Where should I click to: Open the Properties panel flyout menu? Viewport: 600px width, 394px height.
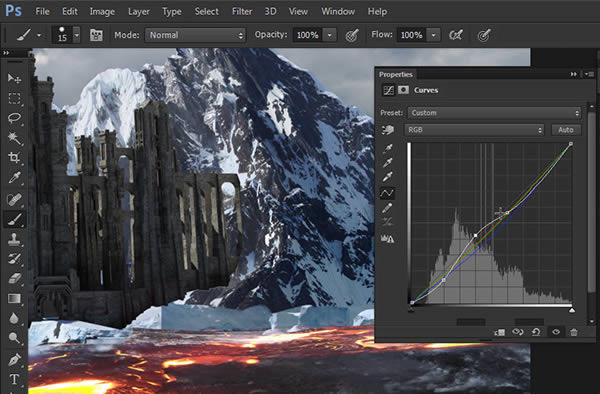click(x=589, y=74)
